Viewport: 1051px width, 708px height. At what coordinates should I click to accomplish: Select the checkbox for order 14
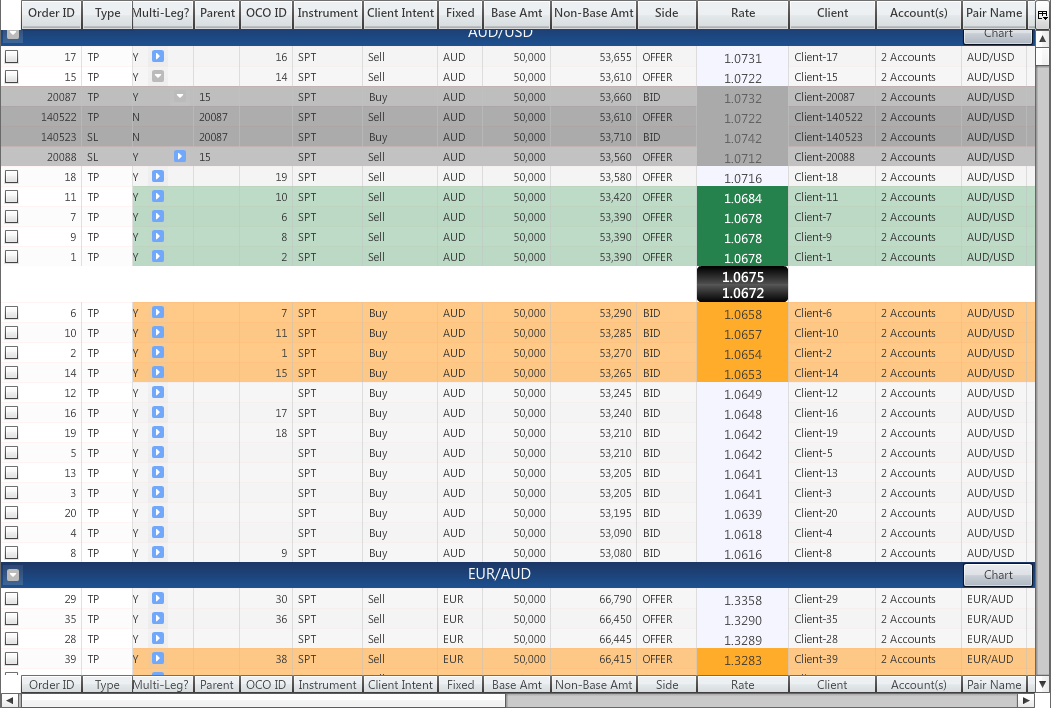12,373
